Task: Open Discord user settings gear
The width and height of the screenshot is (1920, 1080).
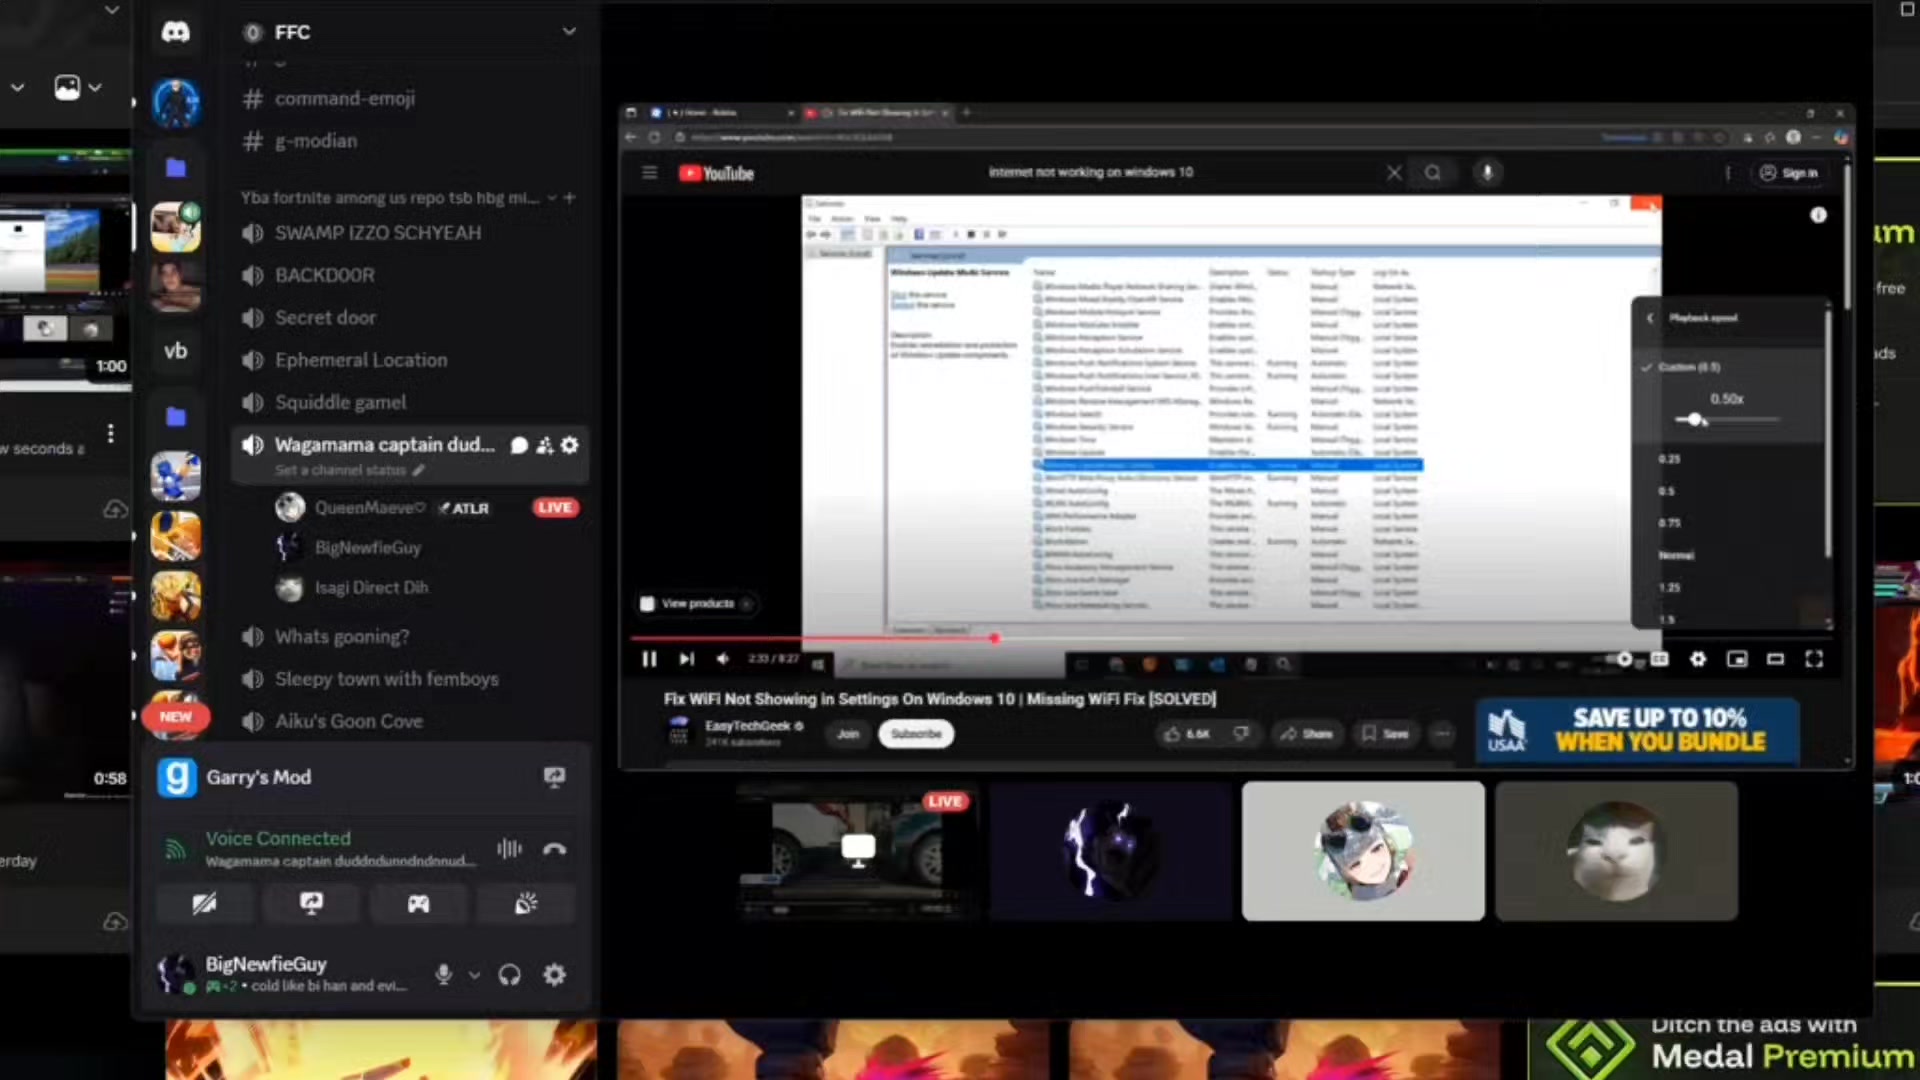Action: coord(554,974)
